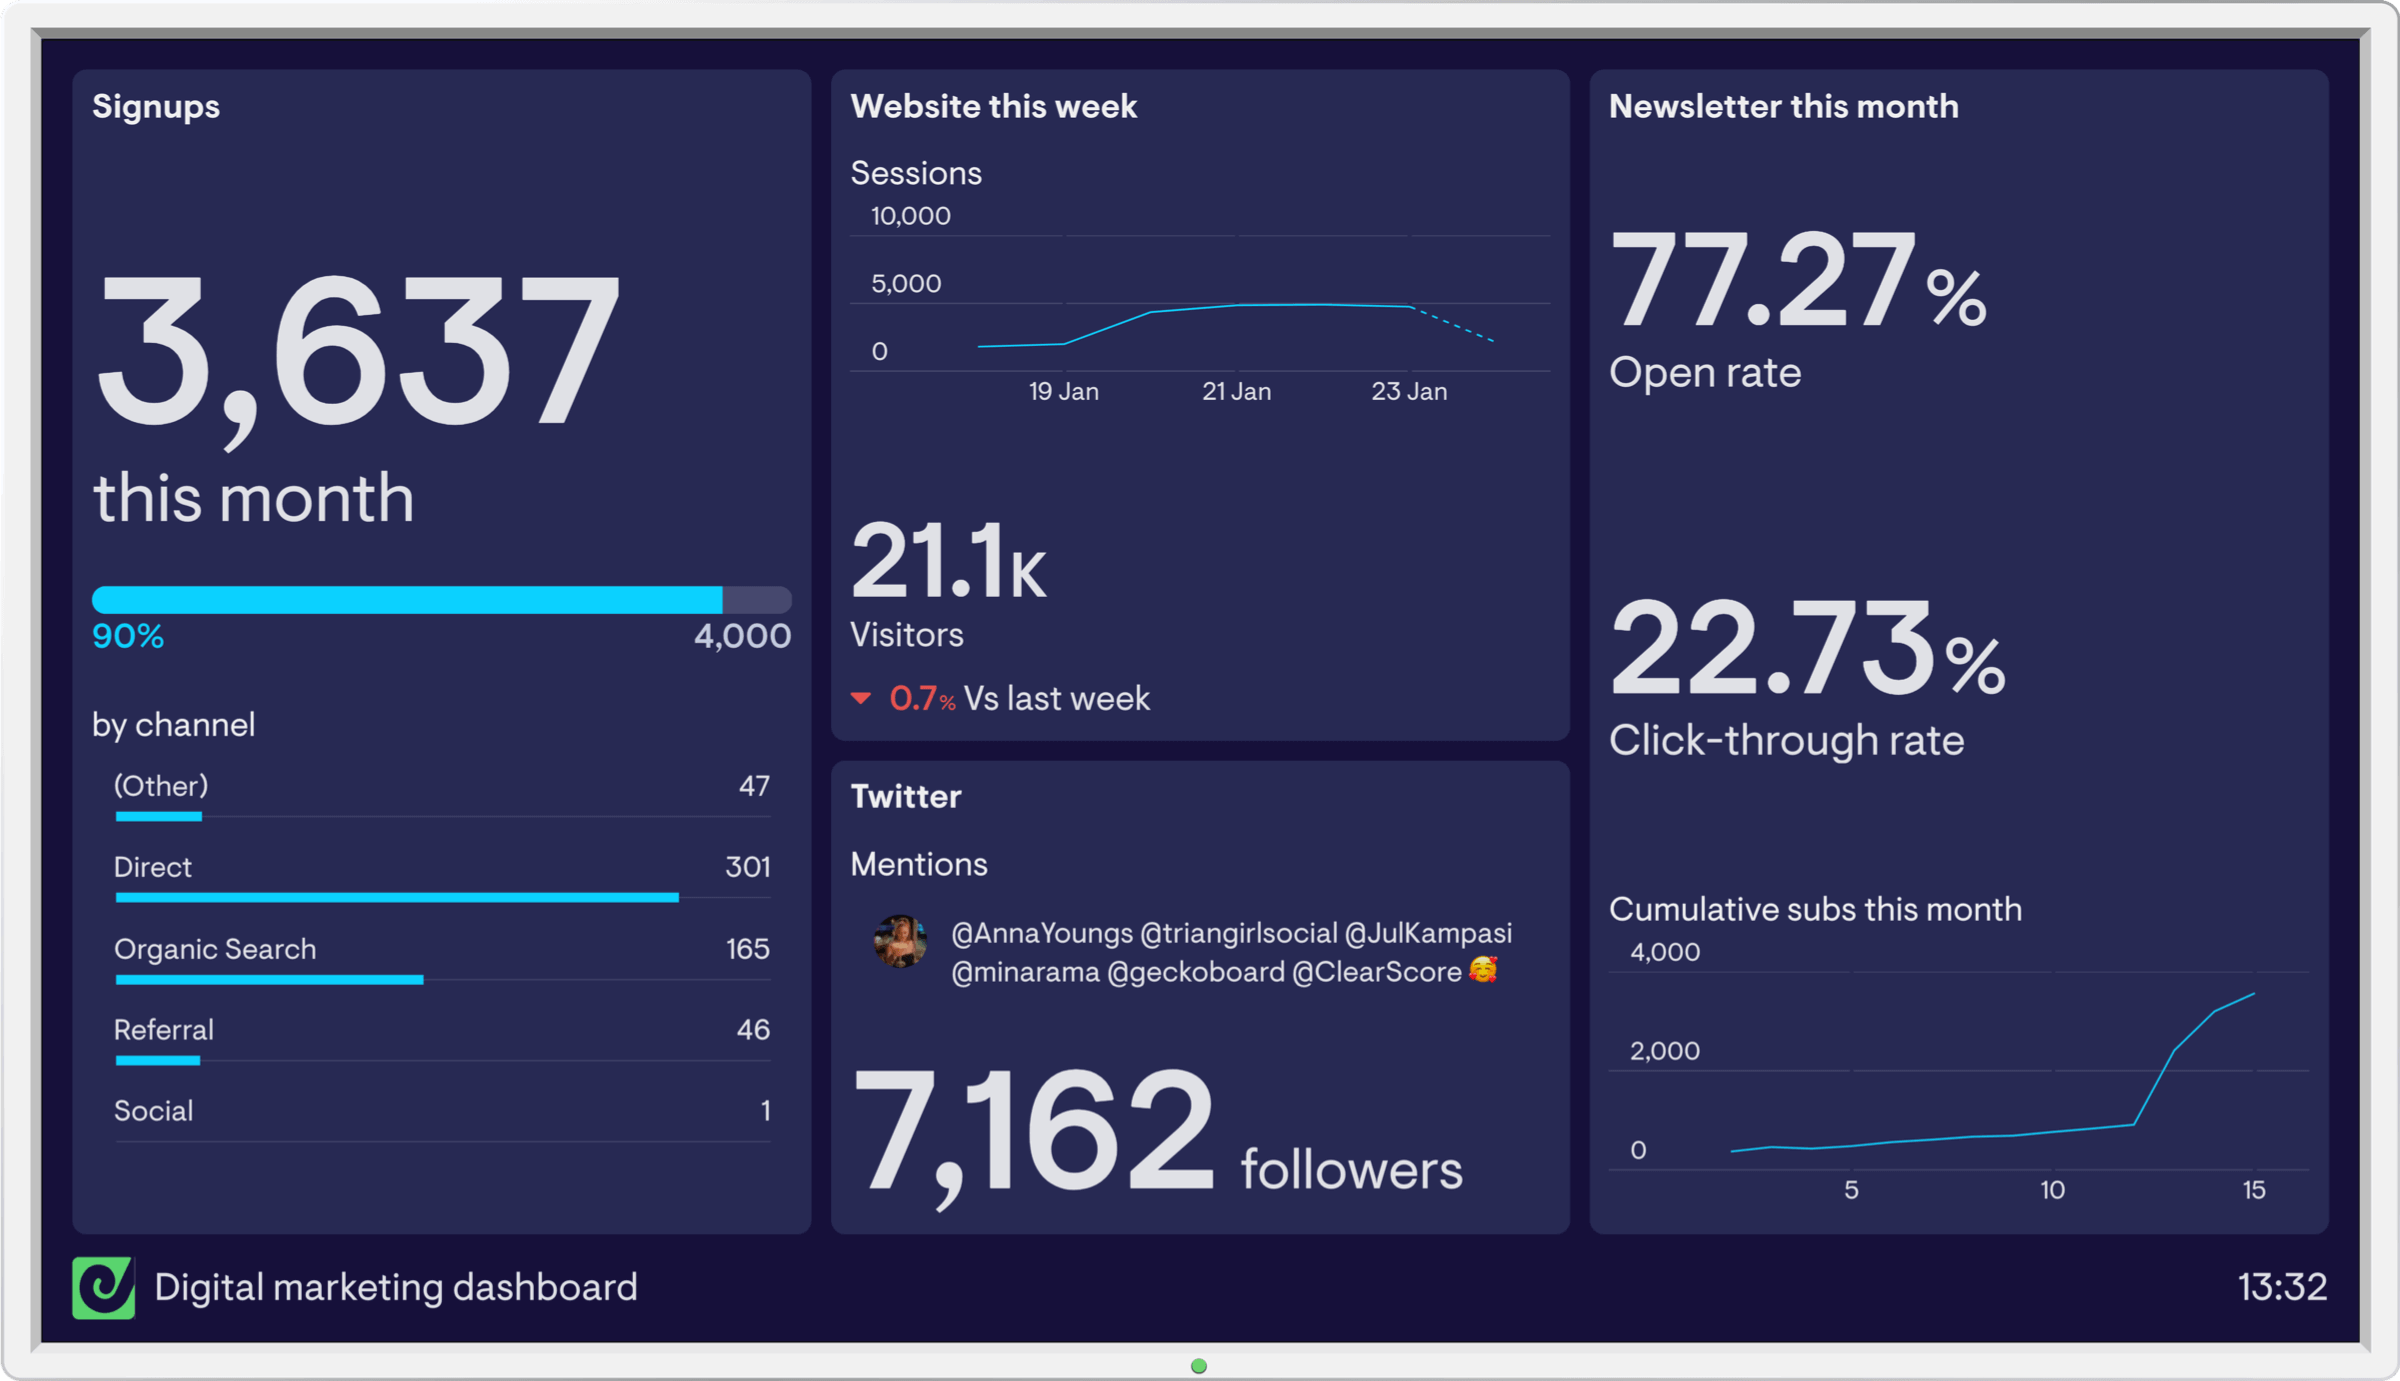Click the 2,000 label on subs chart
The width and height of the screenshot is (2400, 1381).
[1665, 1051]
